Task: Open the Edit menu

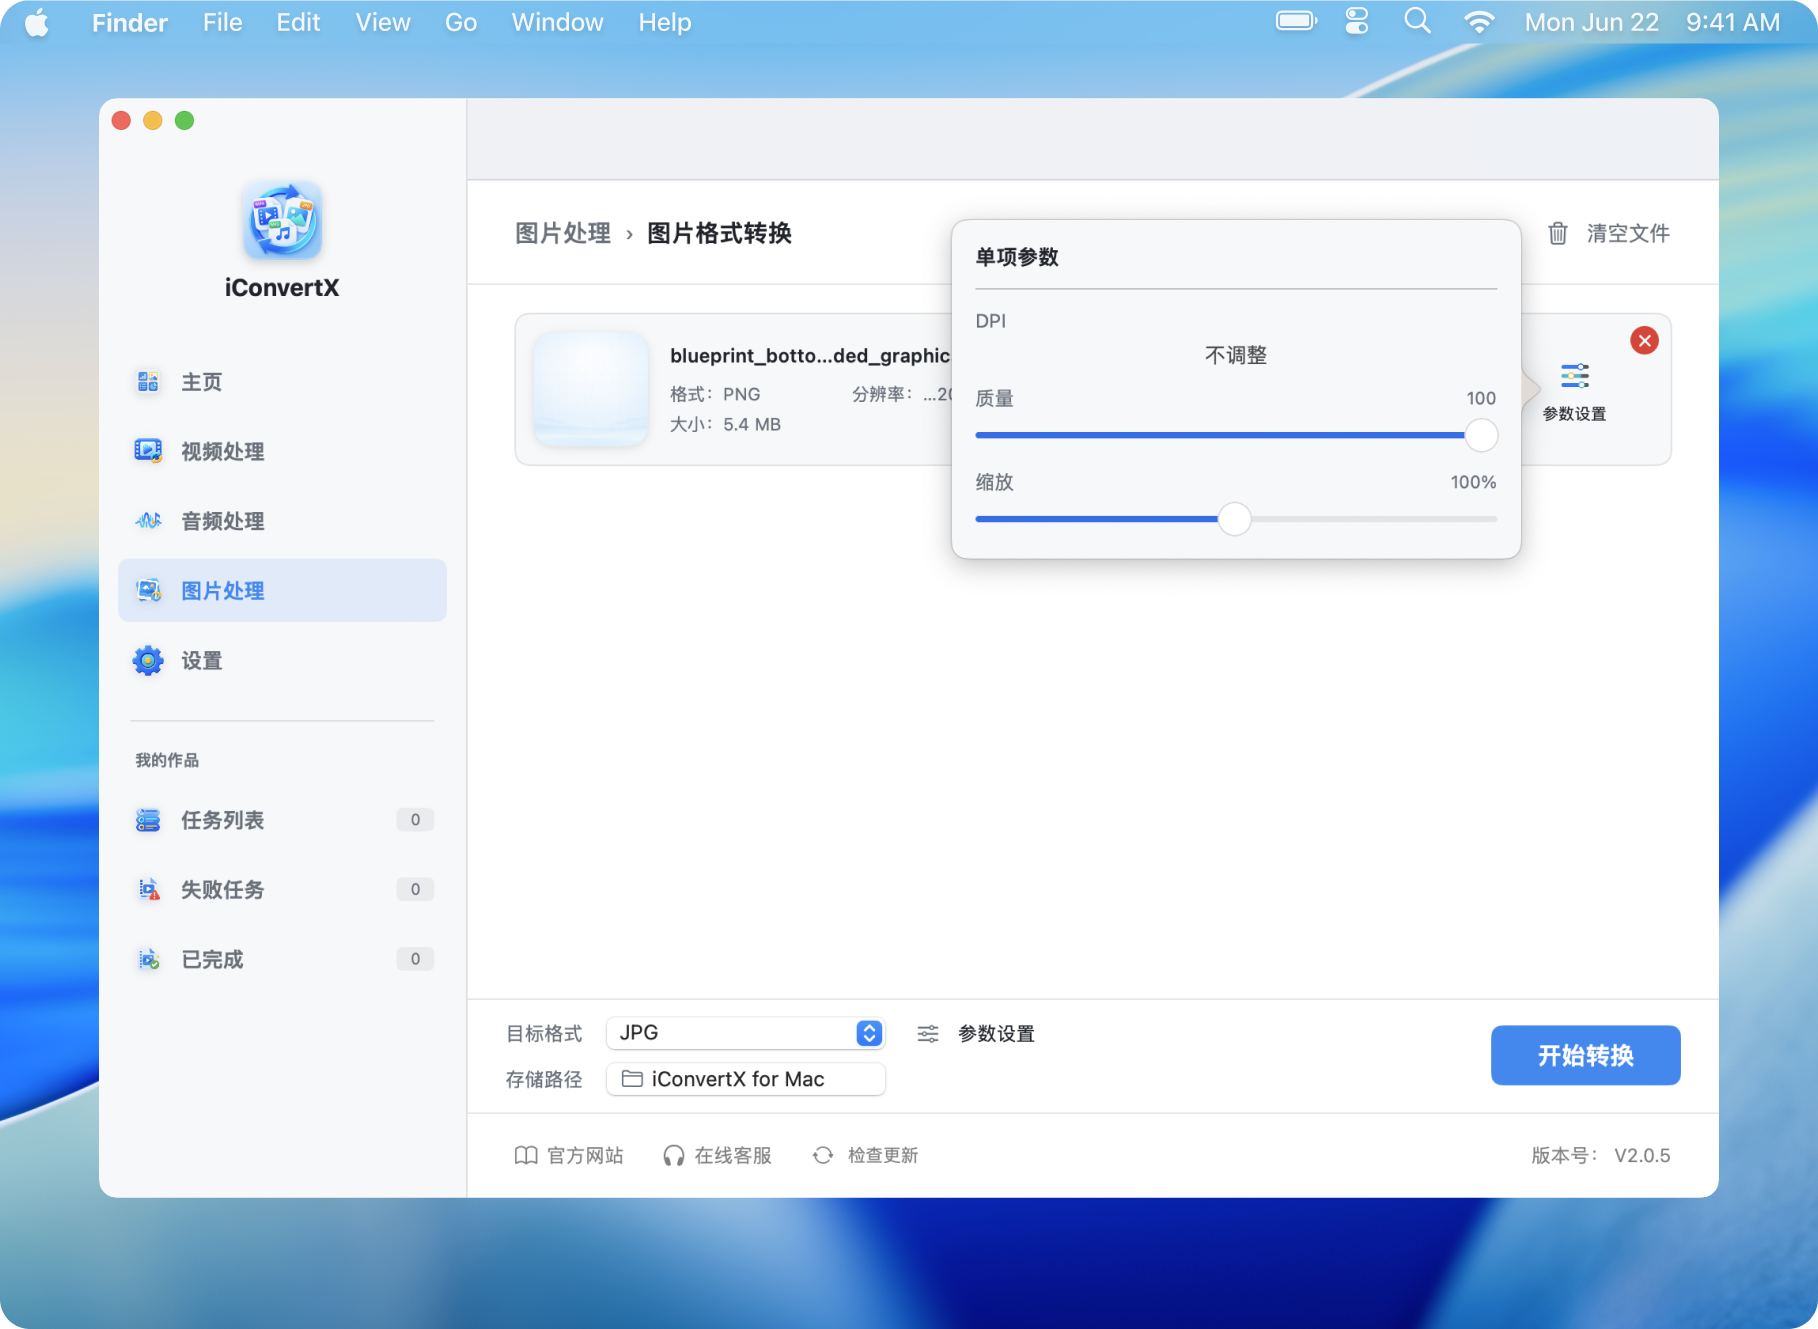Action: [x=298, y=22]
